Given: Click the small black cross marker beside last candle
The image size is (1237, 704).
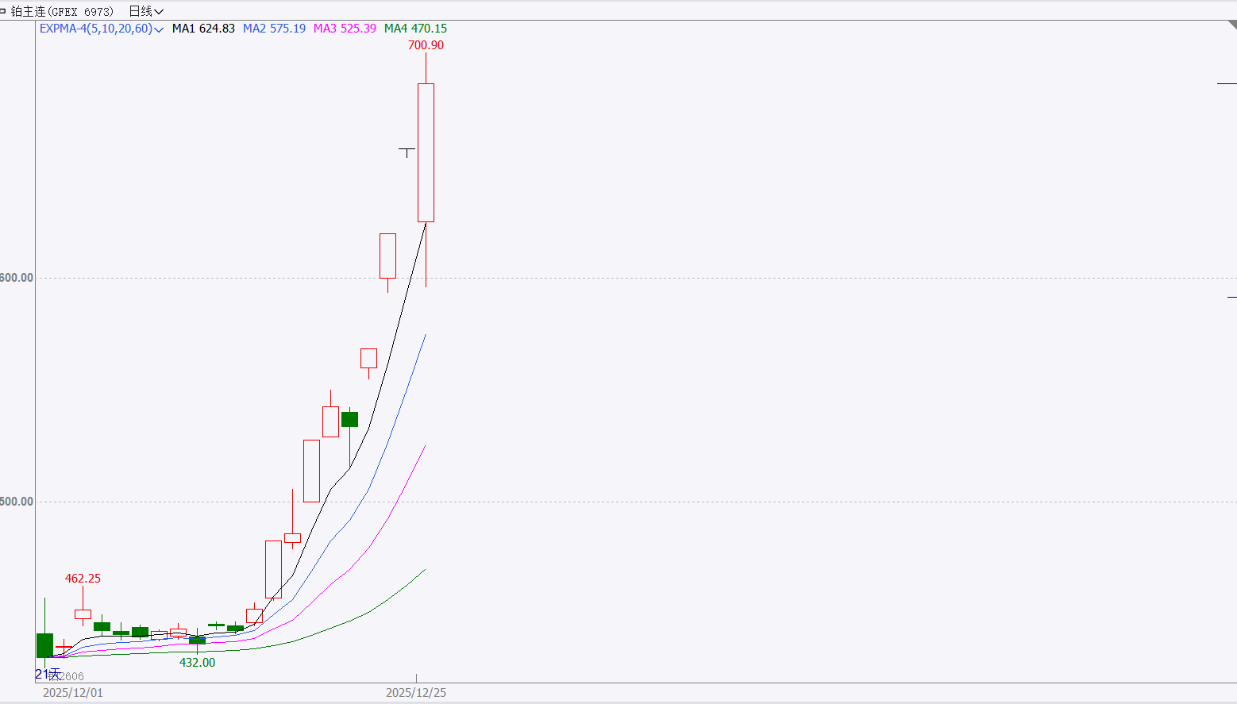Looking at the screenshot, I should 406,150.
